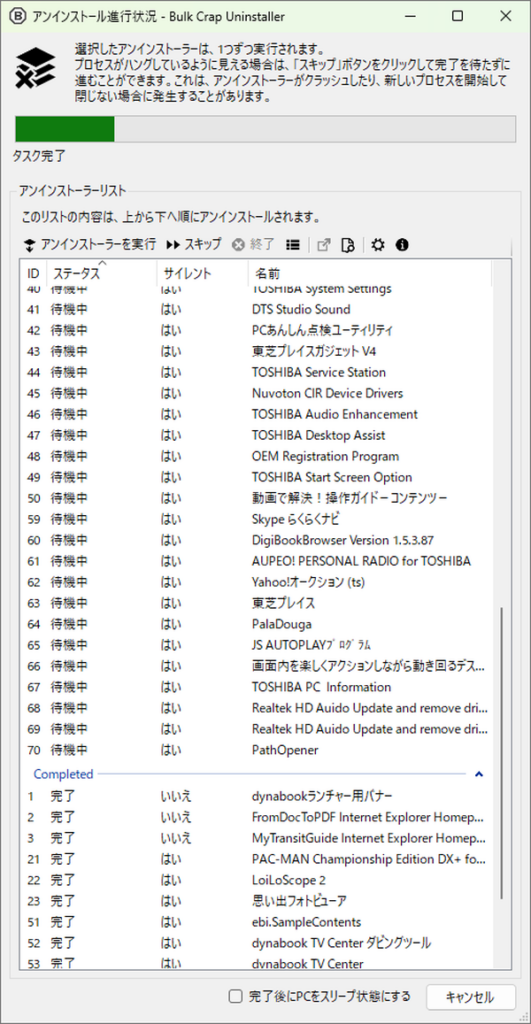Sort by サイレント column header

coord(202,273)
